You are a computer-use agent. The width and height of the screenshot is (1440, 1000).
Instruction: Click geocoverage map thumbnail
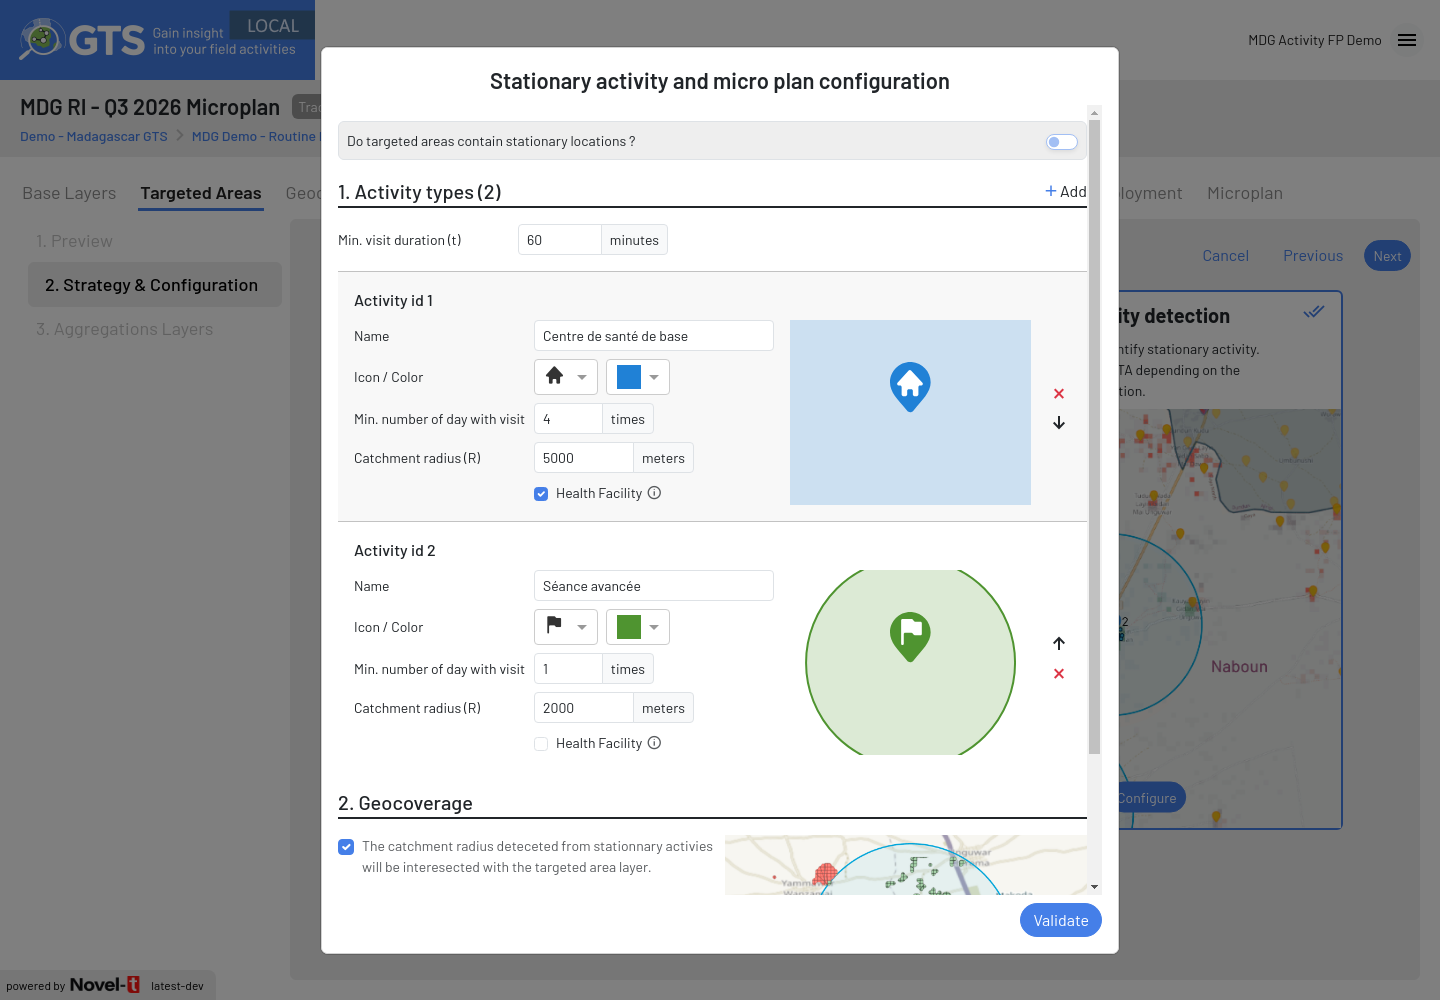click(x=906, y=865)
